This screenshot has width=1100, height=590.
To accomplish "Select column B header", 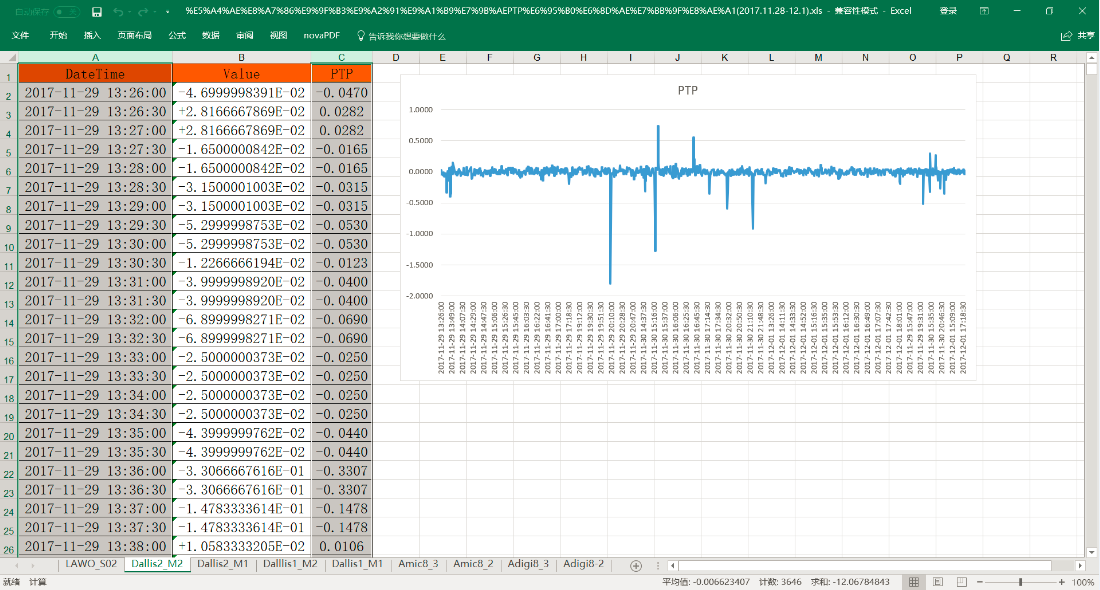I will click(x=241, y=58).
